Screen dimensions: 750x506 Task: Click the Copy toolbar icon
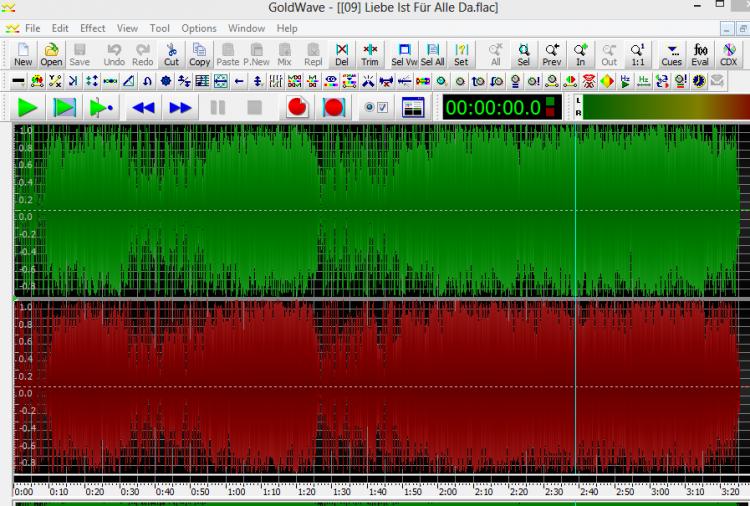pyautogui.click(x=200, y=54)
